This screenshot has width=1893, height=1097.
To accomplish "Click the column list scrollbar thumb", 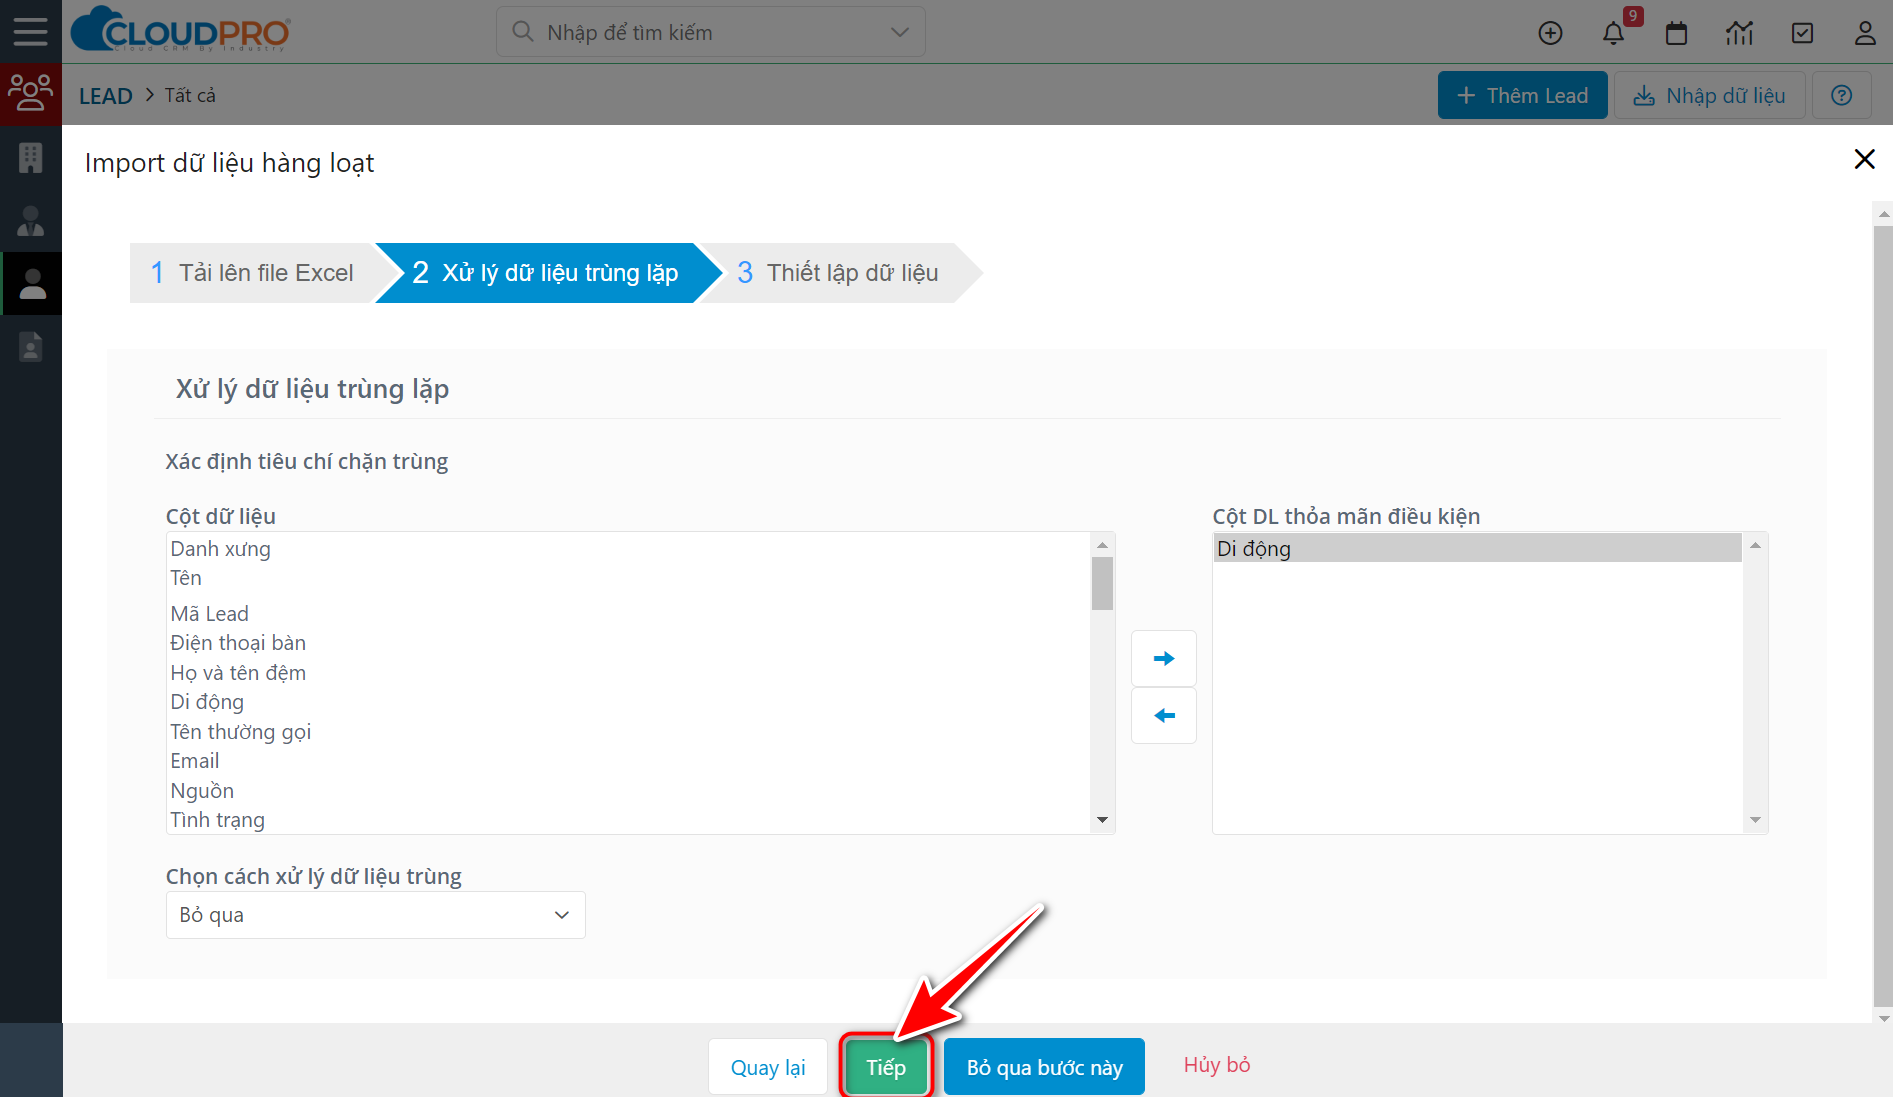I will click(1102, 583).
